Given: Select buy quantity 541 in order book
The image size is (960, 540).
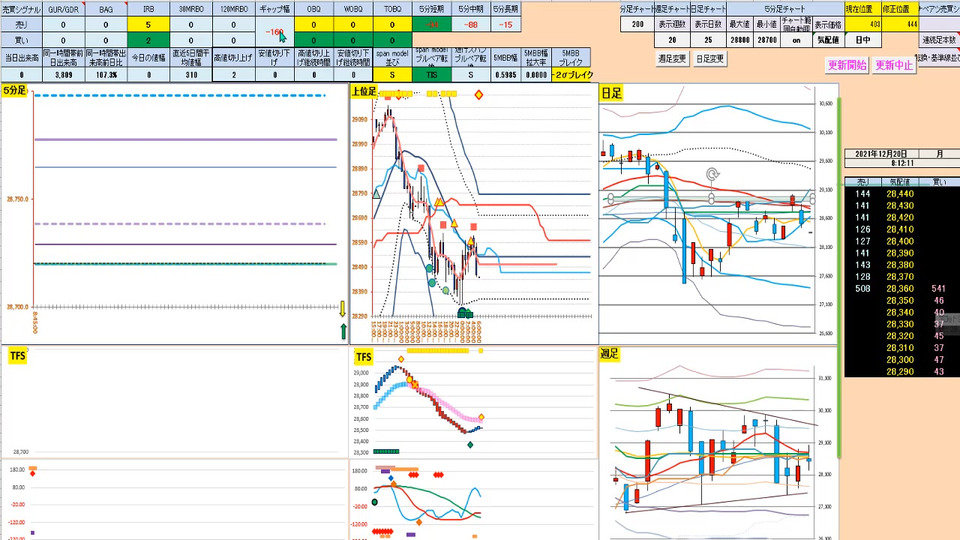Looking at the screenshot, I should pos(938,288).
